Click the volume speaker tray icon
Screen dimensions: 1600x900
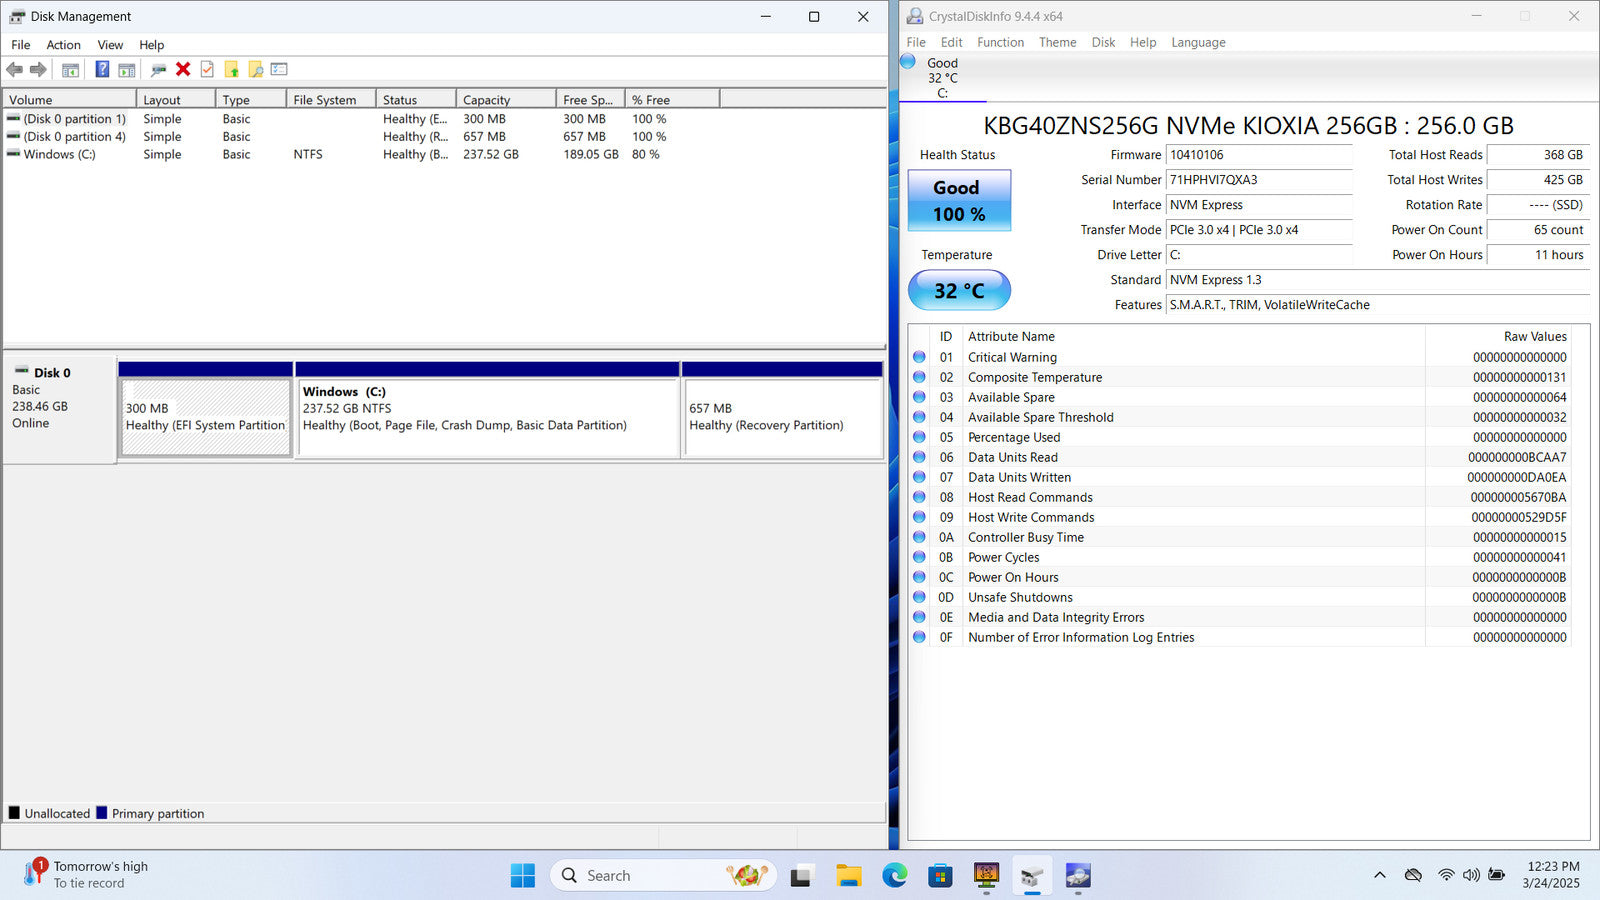1471,875
